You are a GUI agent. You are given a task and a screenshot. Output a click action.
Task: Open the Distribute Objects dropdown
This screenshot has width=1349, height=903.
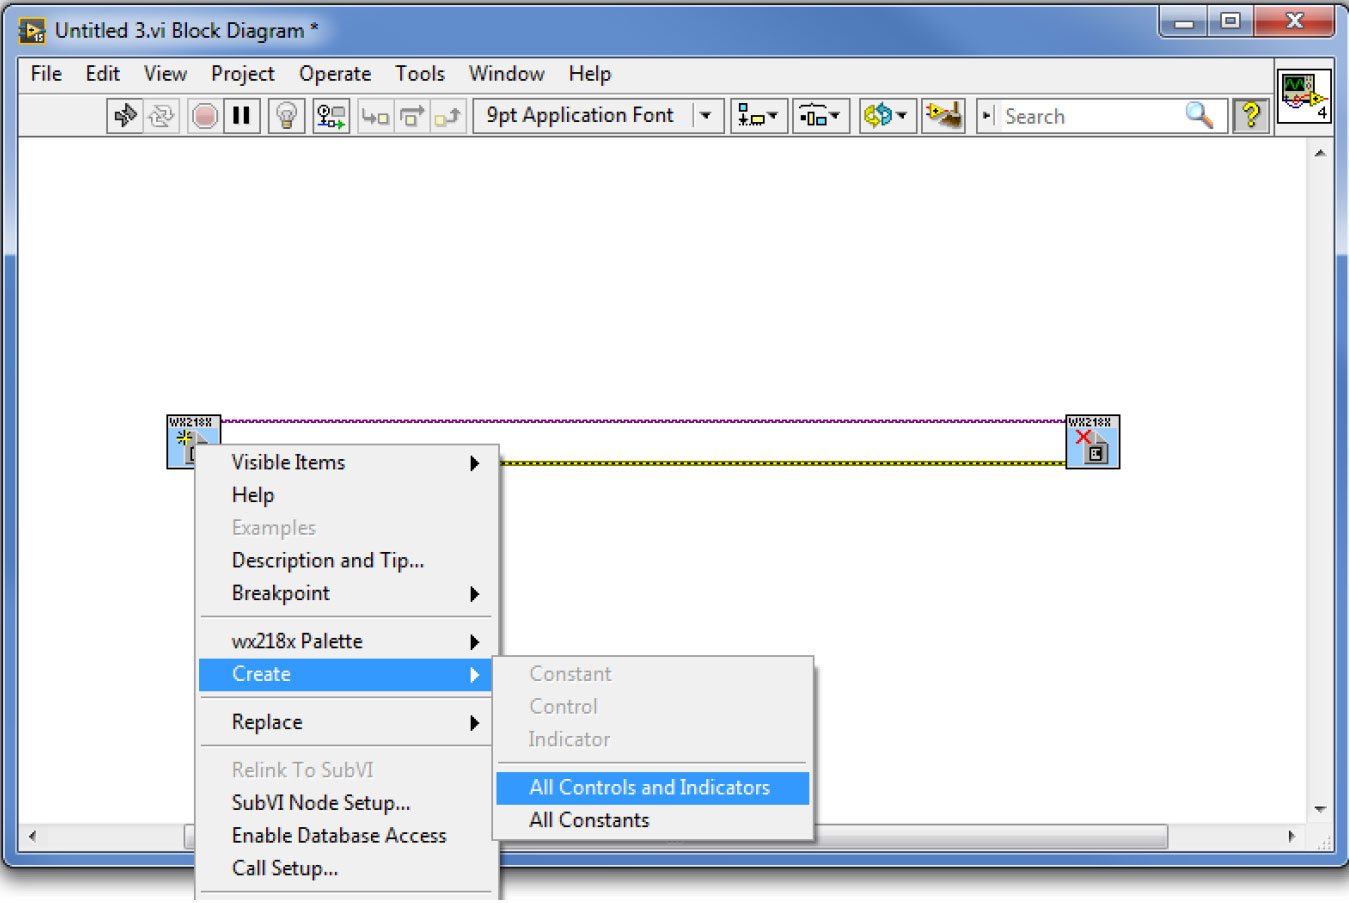click(820, 116)
